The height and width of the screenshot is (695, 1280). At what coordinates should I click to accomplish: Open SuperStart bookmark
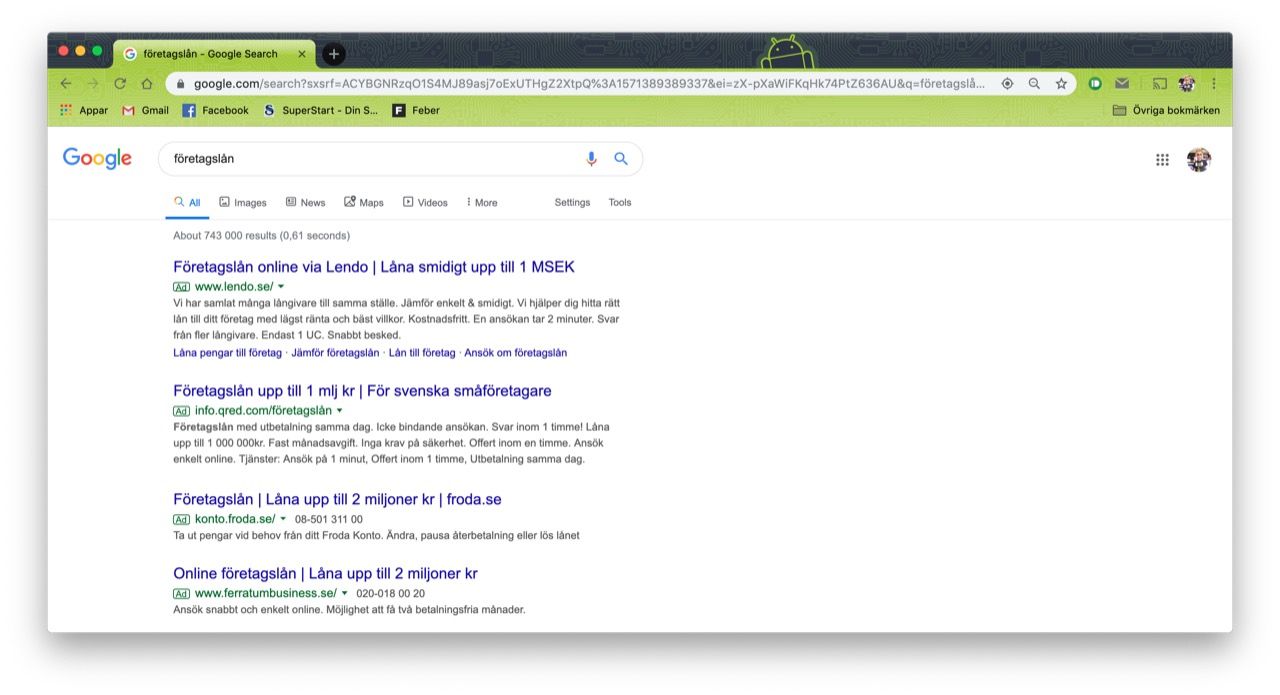pos(320,110)
